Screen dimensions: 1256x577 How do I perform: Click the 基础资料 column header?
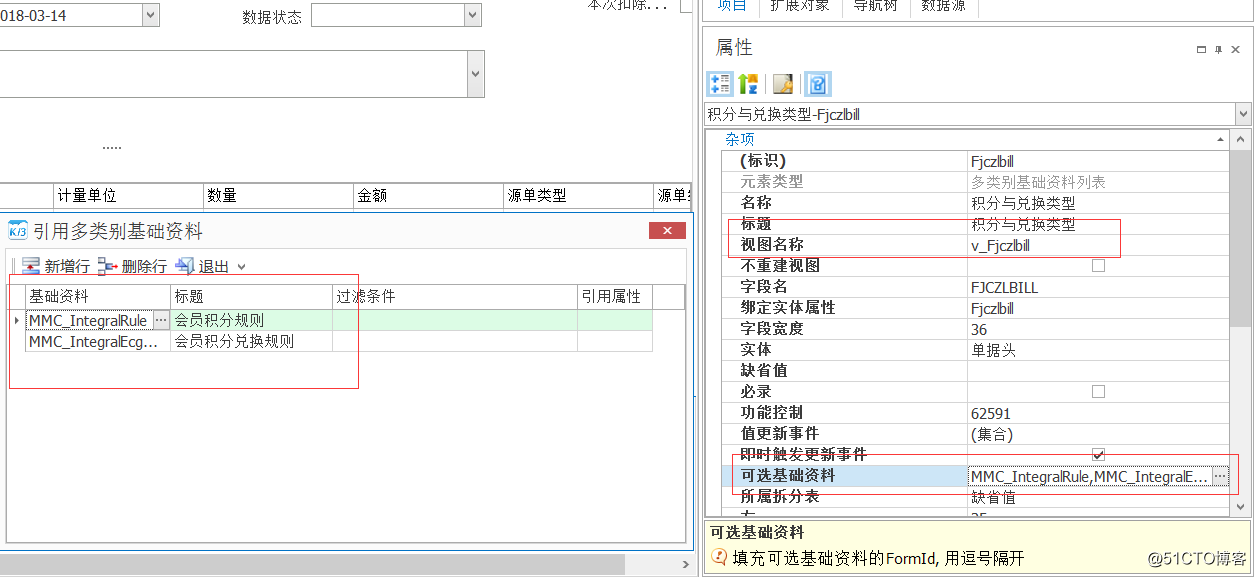(98, 296)
